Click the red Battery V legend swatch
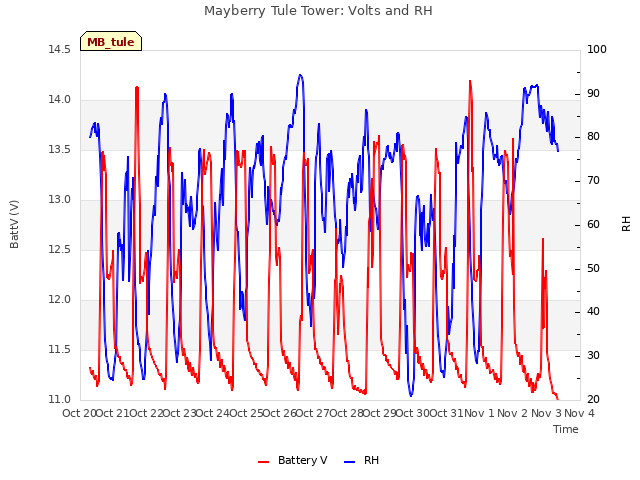 click(264, 462)
